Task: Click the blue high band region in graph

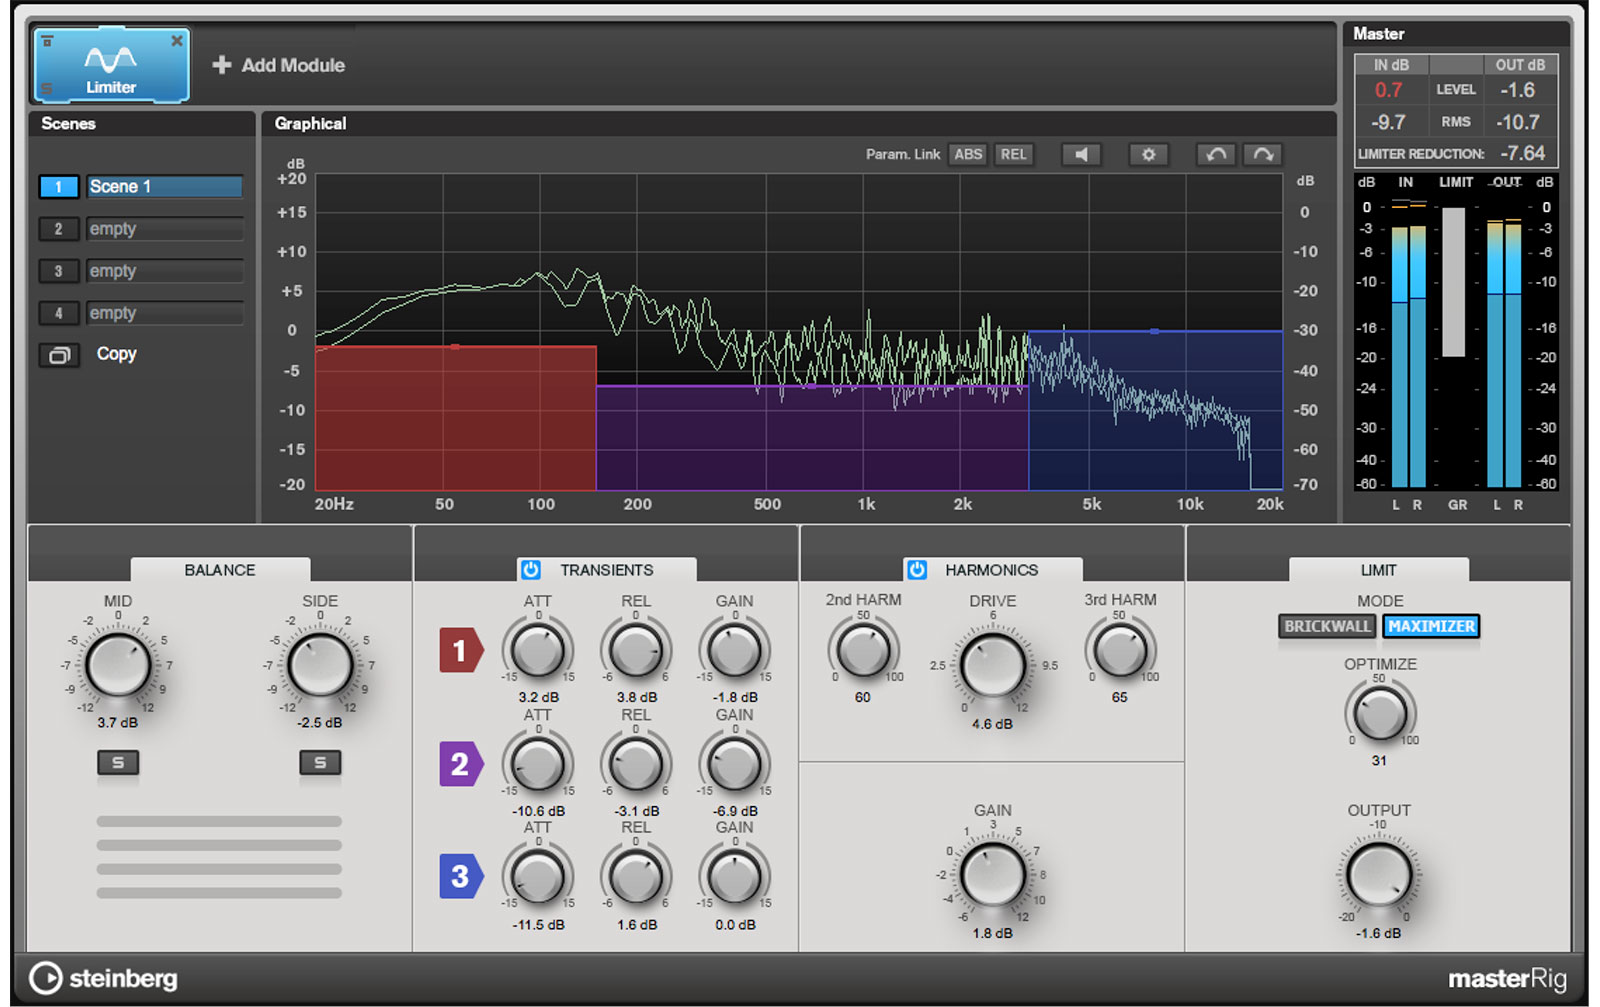Action: 1155,410
